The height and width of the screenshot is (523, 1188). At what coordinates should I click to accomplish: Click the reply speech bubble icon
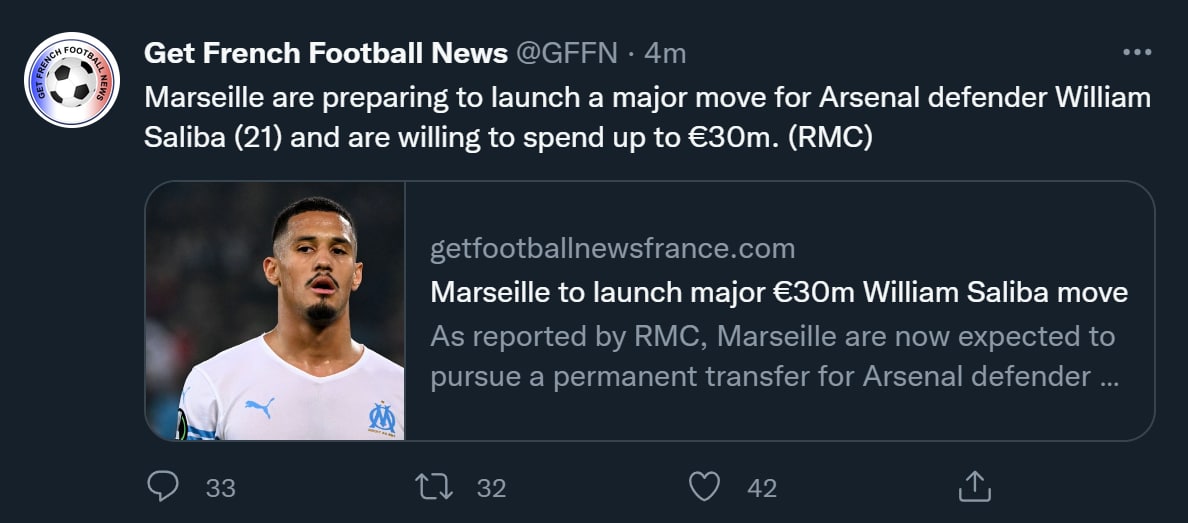point(163,487)
